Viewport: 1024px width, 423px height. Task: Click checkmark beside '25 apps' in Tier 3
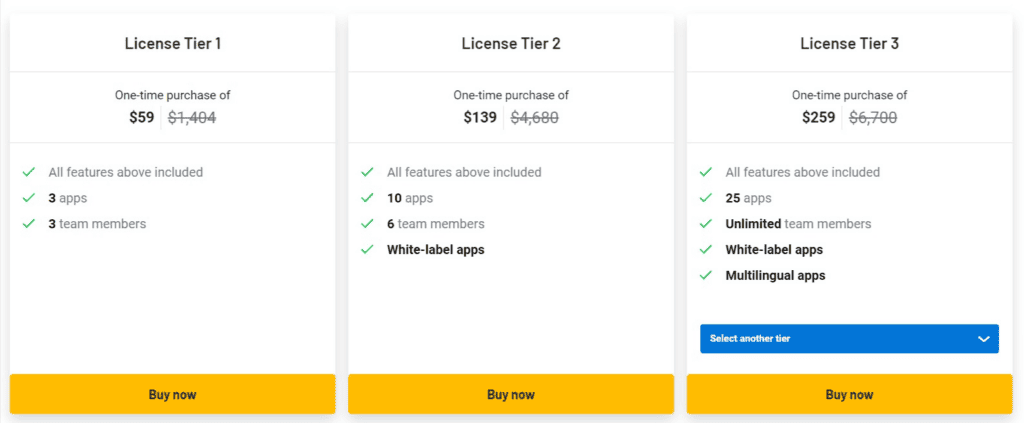click(706, 198)
